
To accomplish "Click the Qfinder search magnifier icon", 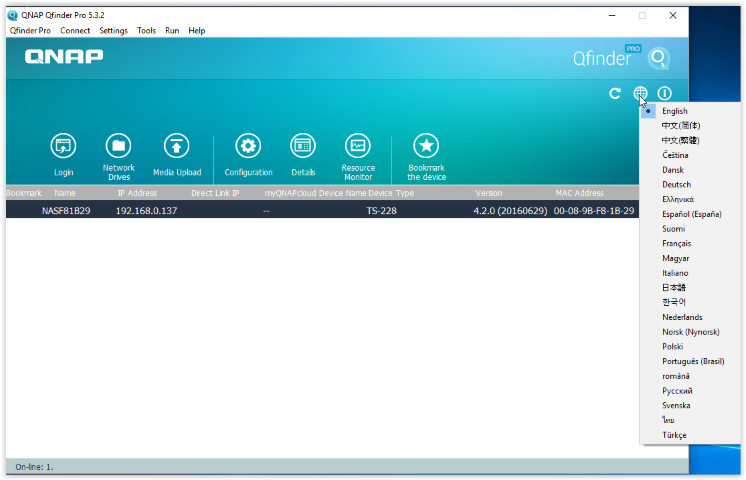I will click(x=658, y=58).
